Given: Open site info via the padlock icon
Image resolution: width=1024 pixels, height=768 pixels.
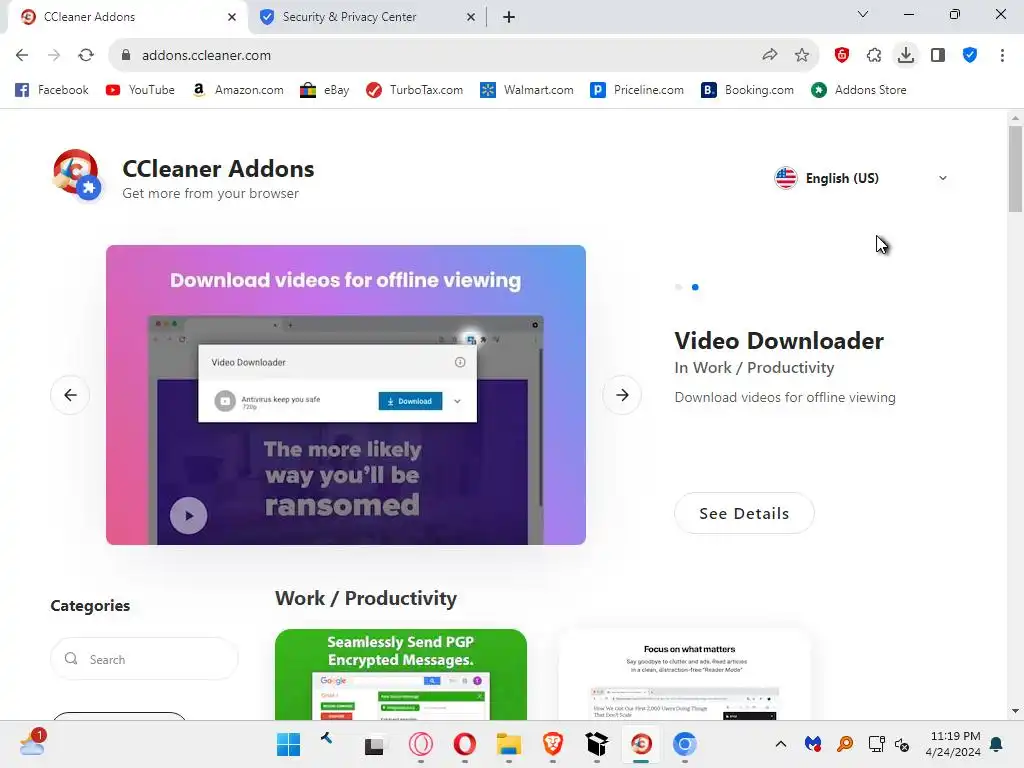Looking at the screenshot, I should point(126,56).
